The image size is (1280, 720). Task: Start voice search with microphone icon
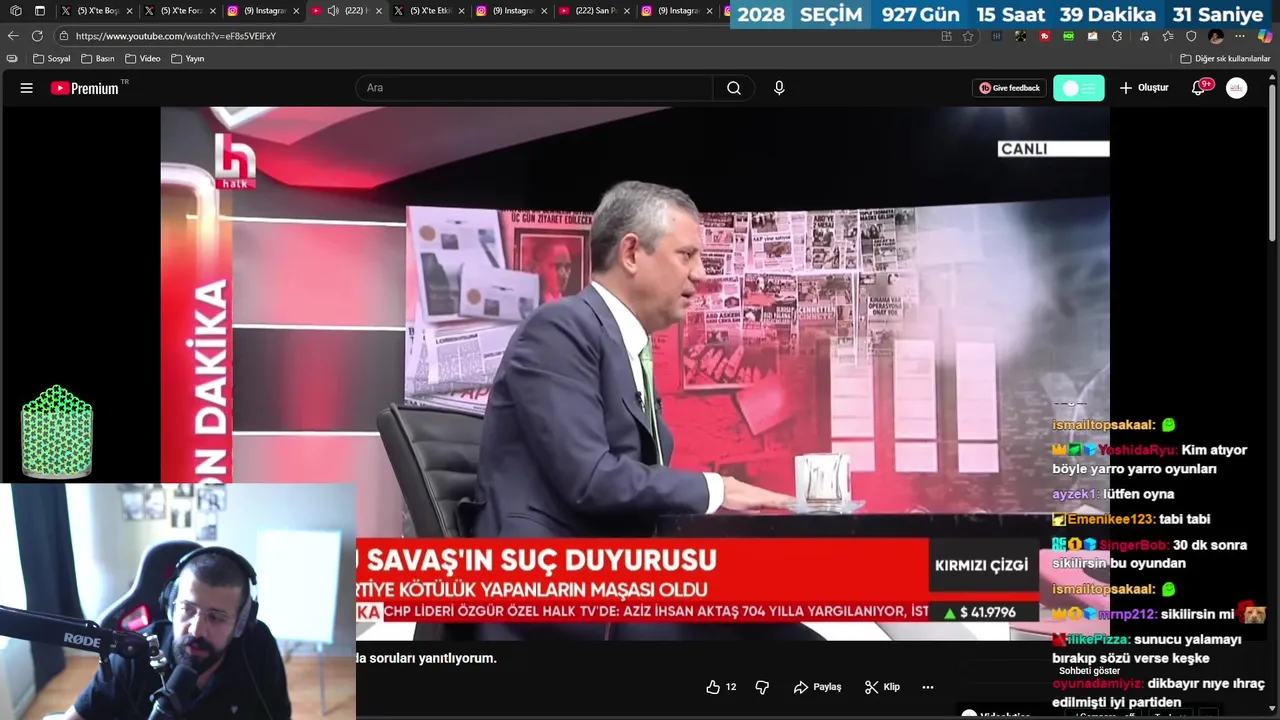click(x=779, y=88)
